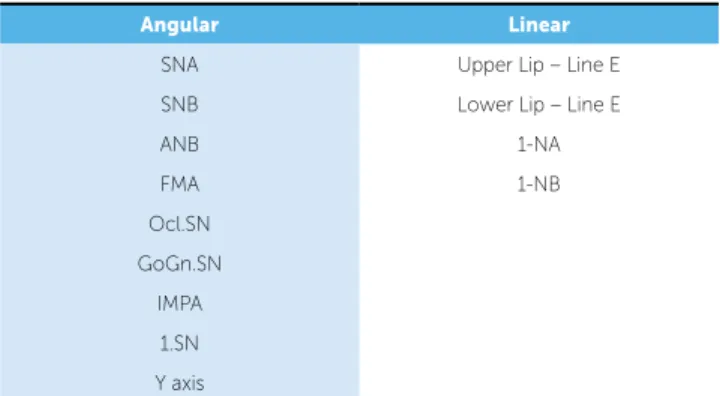Click the Upper Lip – Line E cell
The image size is (720, 396).
539,65
